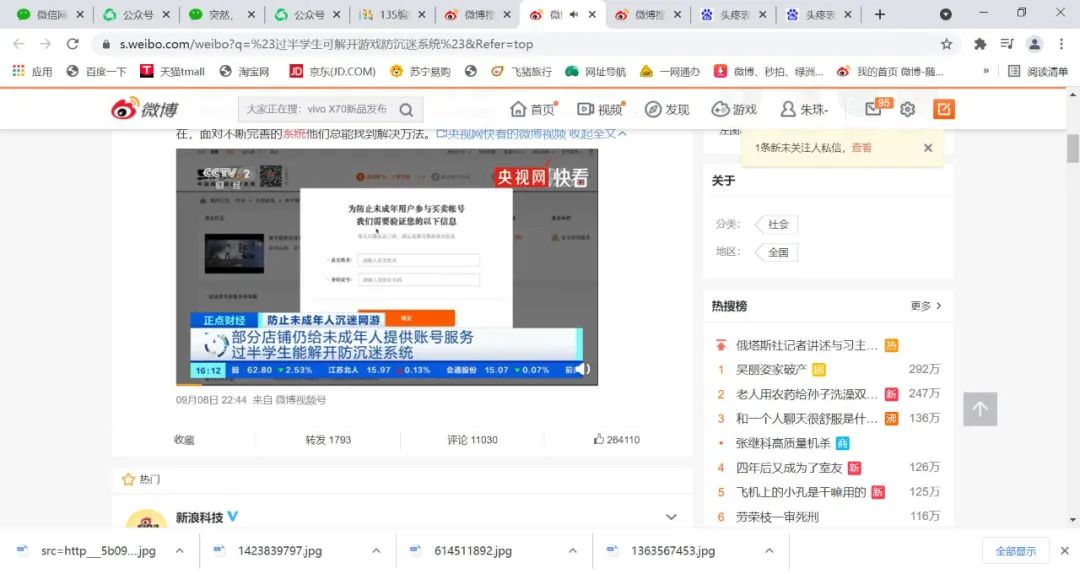Open the 新浪科技 account name
1080x574 pixels.
click(x=199, y=517)
